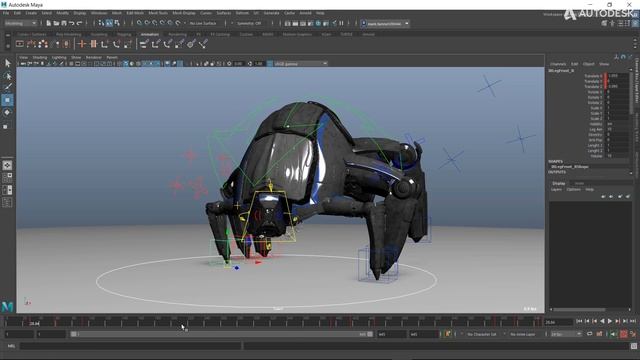Activate the highlighted Move tool

7,100
